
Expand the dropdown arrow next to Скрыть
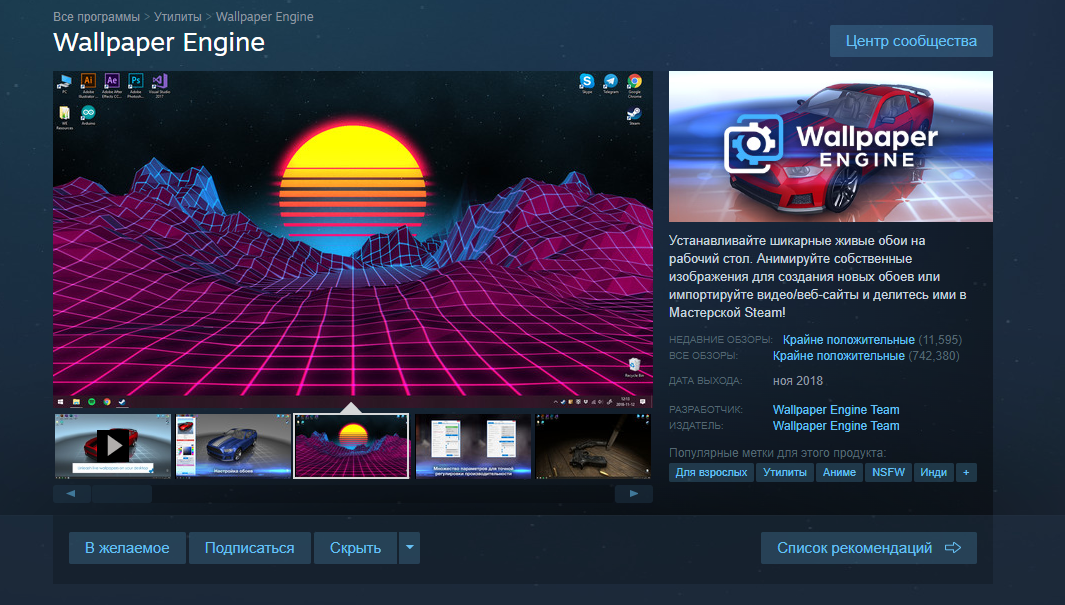point(410,548)
